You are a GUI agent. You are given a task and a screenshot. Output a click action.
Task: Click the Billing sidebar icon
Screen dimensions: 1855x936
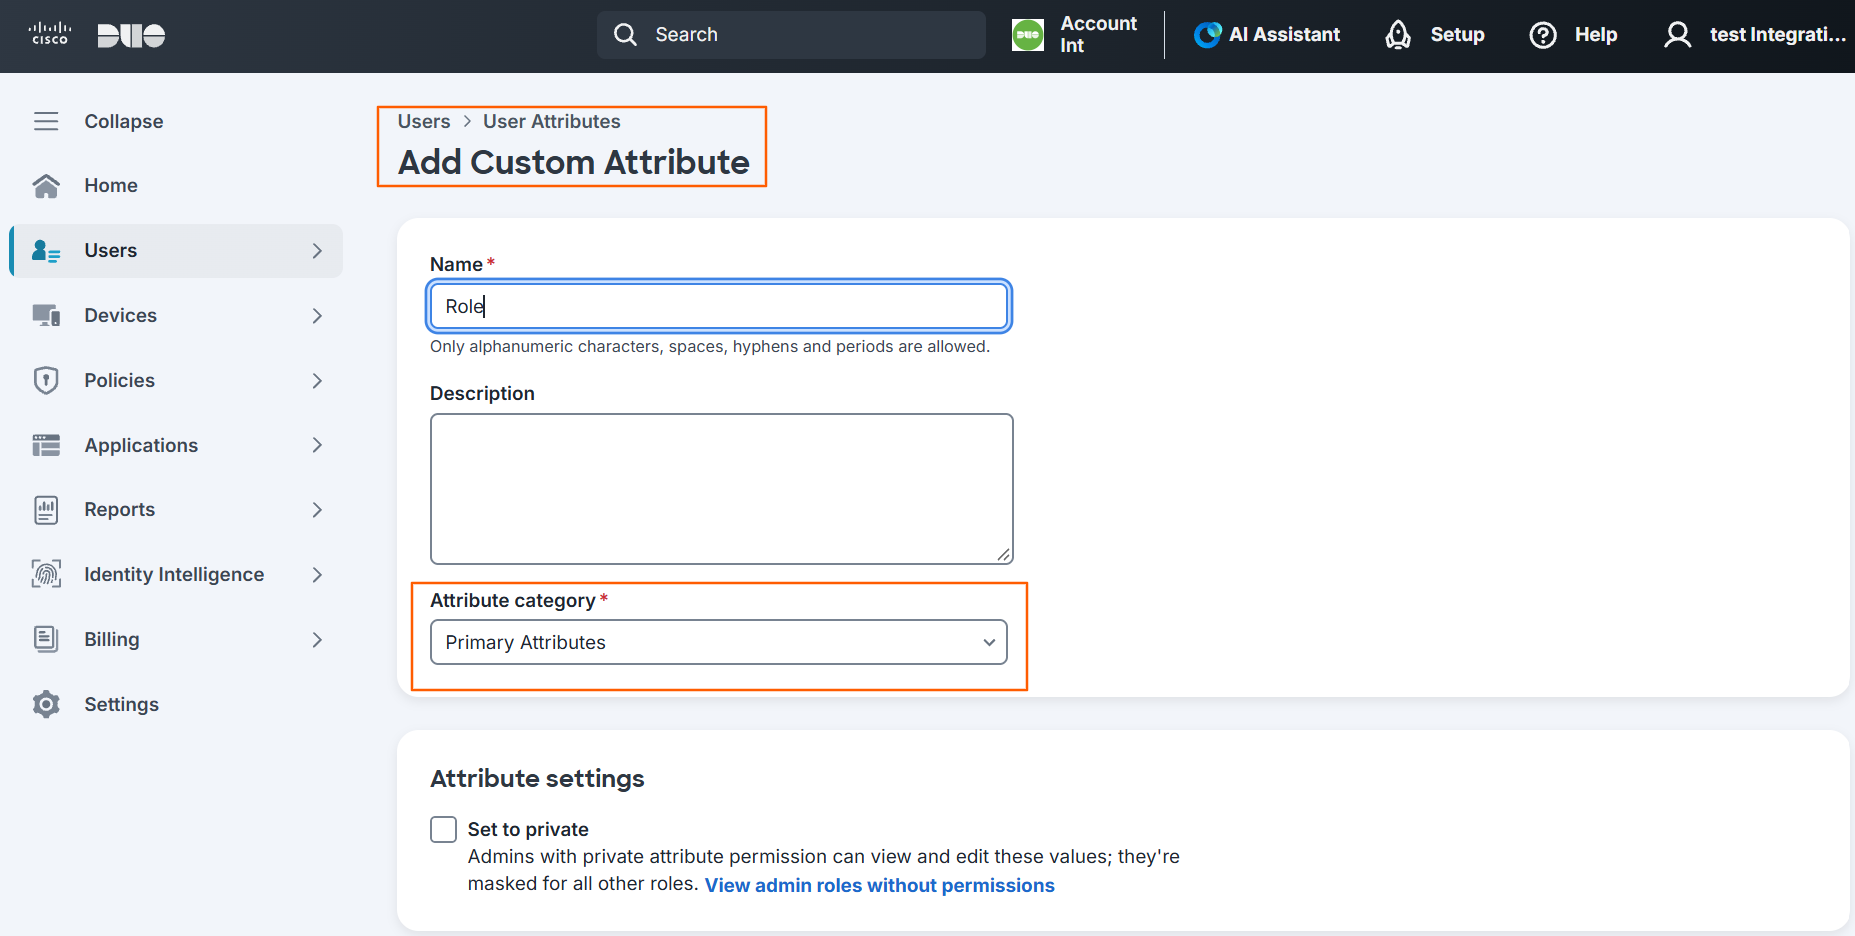pos(46,639)
